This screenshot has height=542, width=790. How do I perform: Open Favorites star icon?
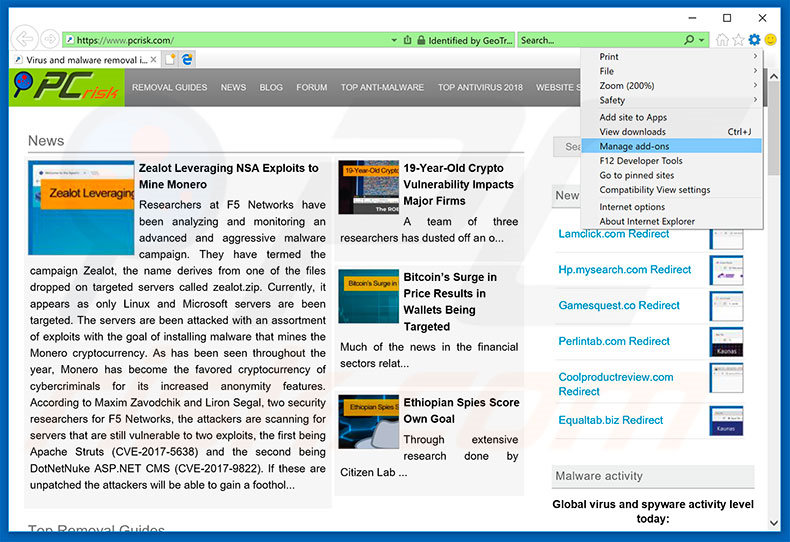click(738, 39)
